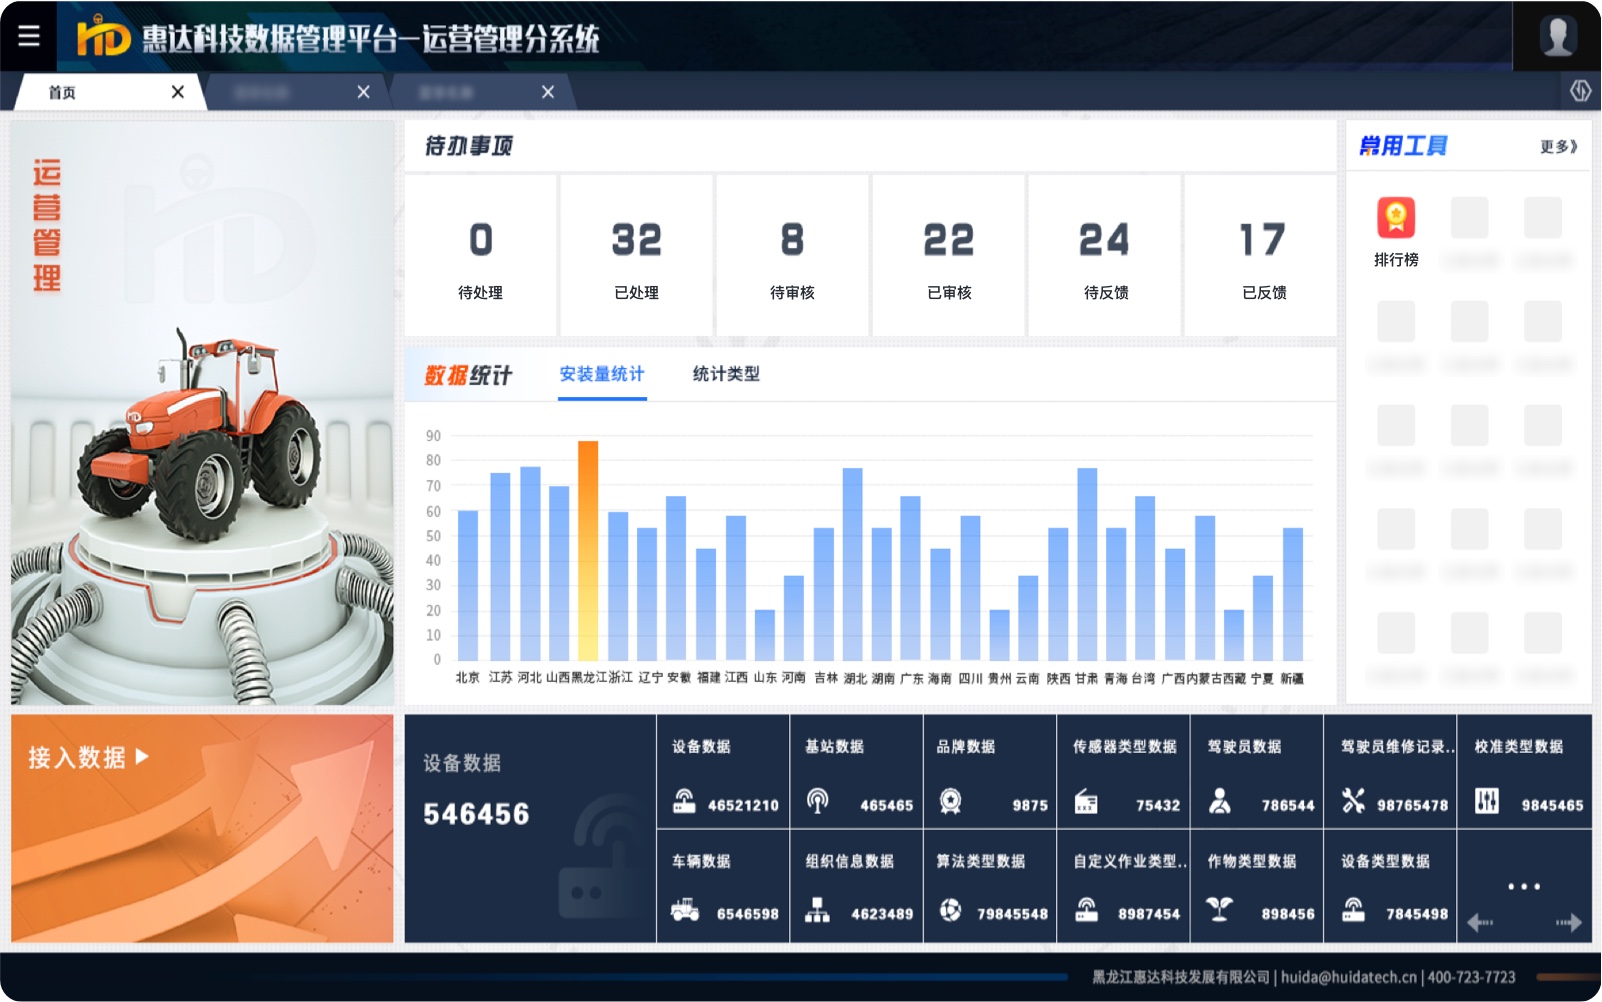
Task: Close the 首页 tab
Action: 178,92
